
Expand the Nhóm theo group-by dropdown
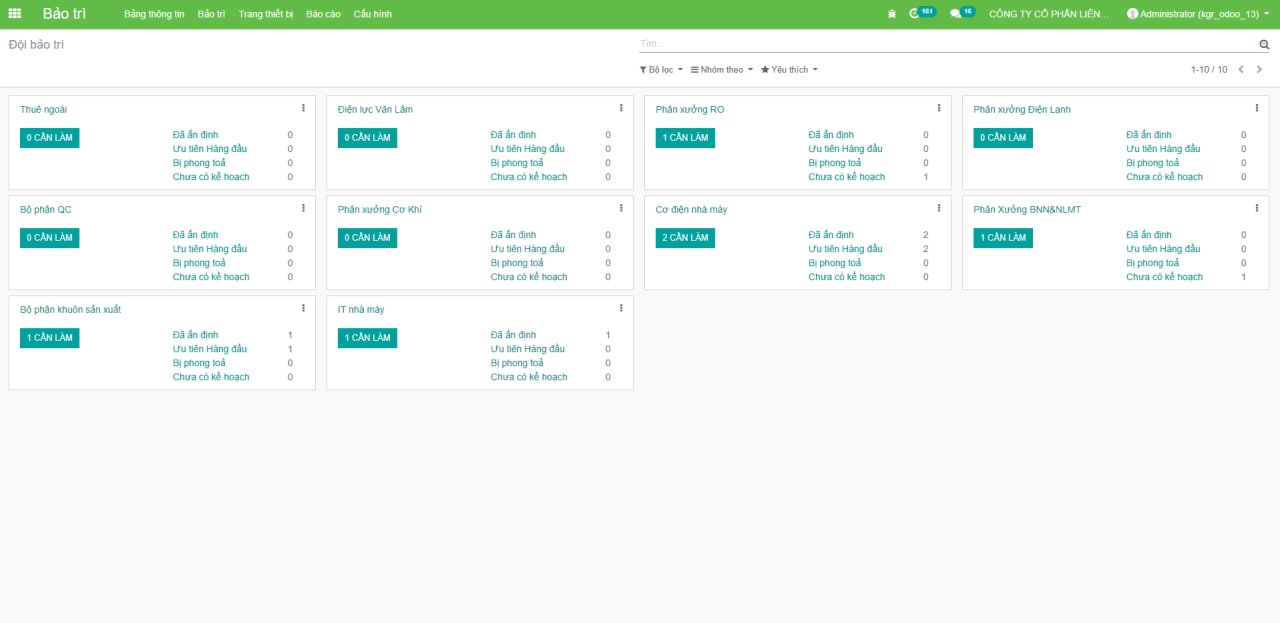pyautogui.click(x=721, y=70)
